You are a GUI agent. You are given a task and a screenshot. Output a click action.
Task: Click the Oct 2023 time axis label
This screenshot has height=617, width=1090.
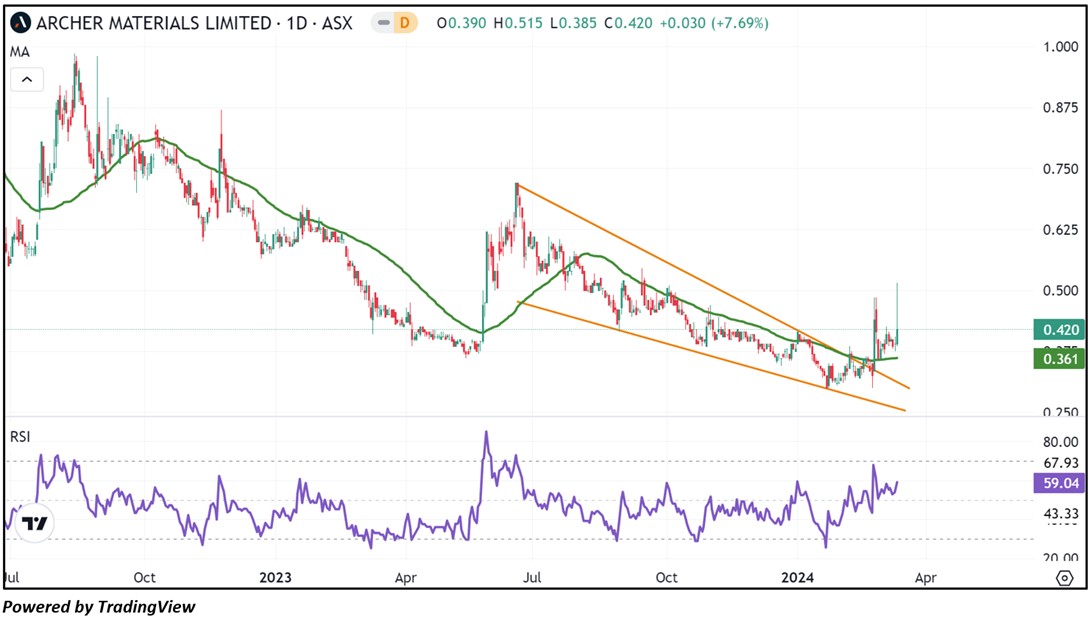click(x=667, y=577)
